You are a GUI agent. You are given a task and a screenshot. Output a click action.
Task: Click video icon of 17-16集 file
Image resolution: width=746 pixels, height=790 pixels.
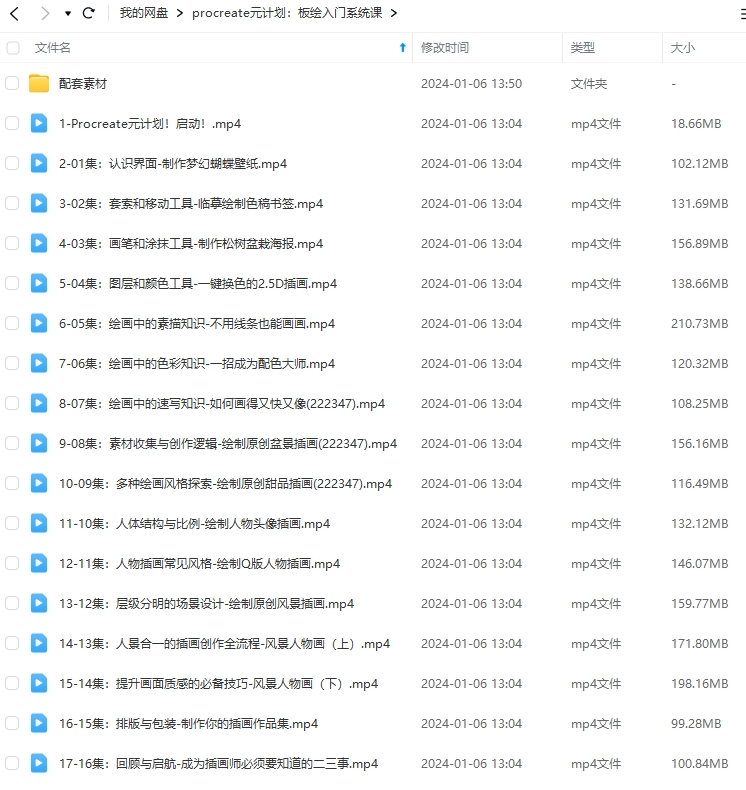39,763
